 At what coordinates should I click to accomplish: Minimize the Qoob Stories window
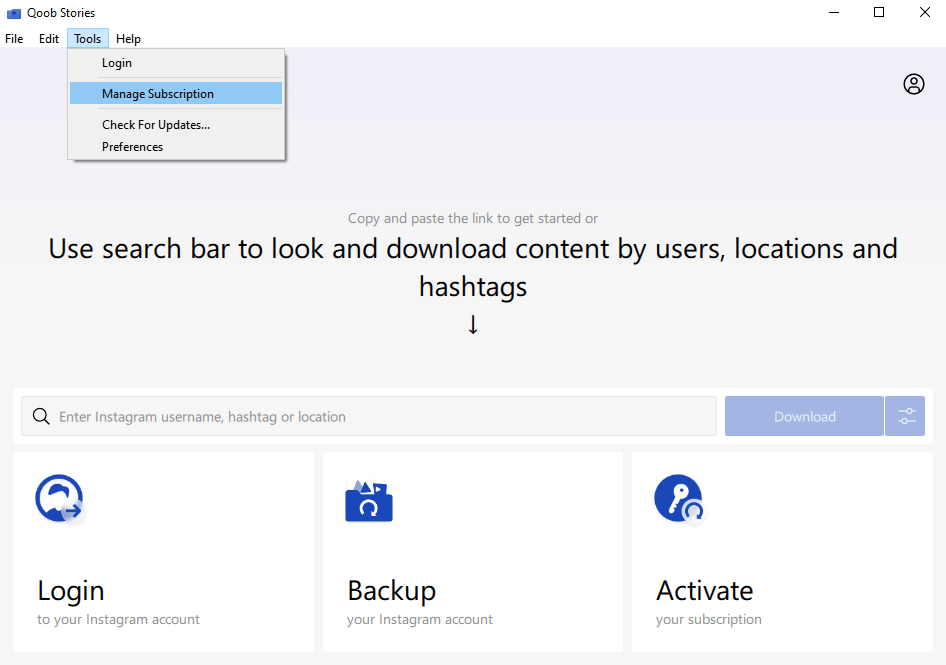point(834,12)
